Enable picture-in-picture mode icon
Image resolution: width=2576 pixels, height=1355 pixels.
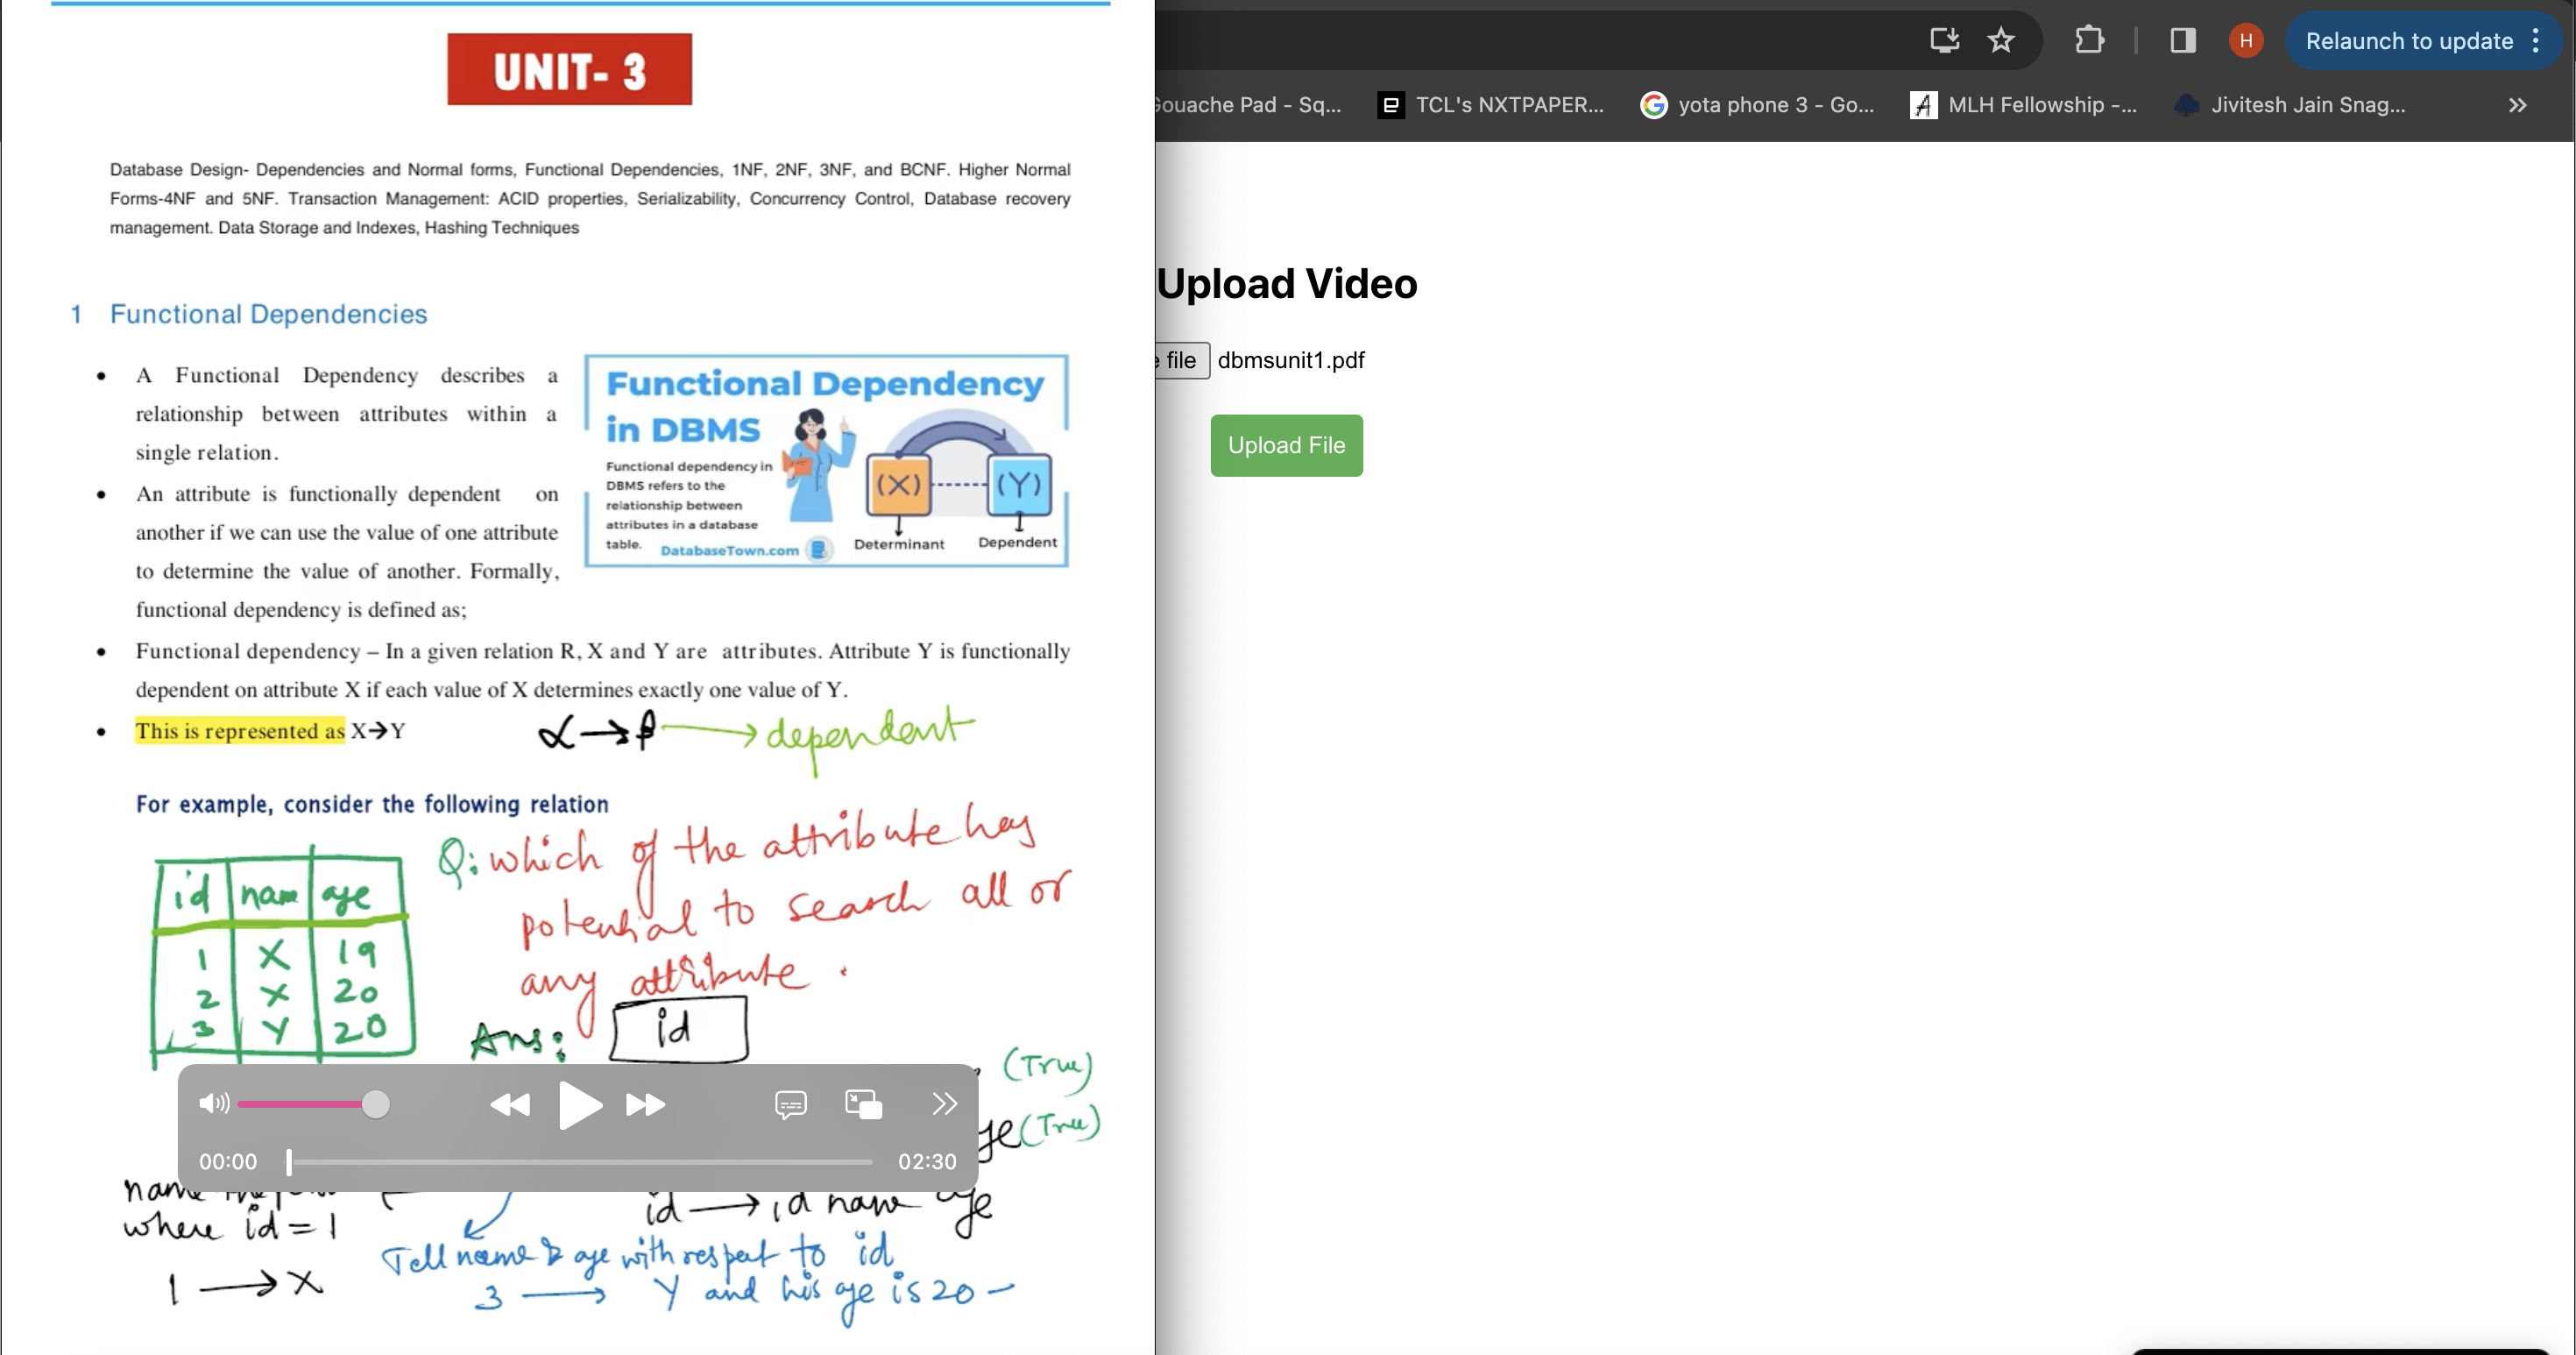(863, 1104)
